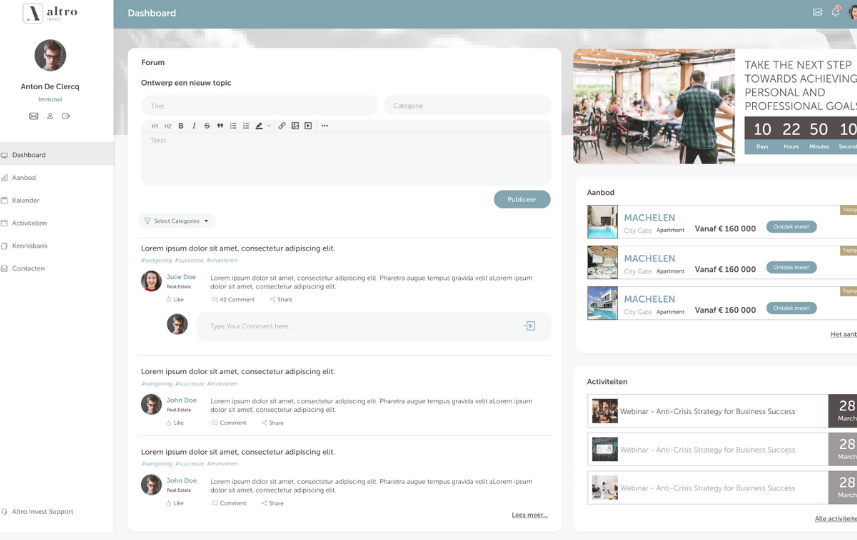Open the indoor pool listing thumbnail
Screen dimensions: 857x540
click(x=602, y=222)
